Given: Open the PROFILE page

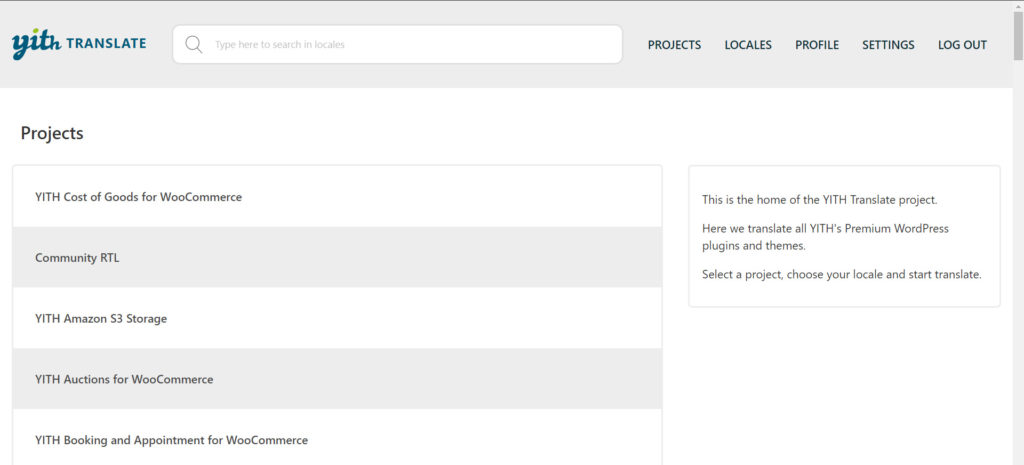Looking at the screenshot, I should (x=817, y=45).
